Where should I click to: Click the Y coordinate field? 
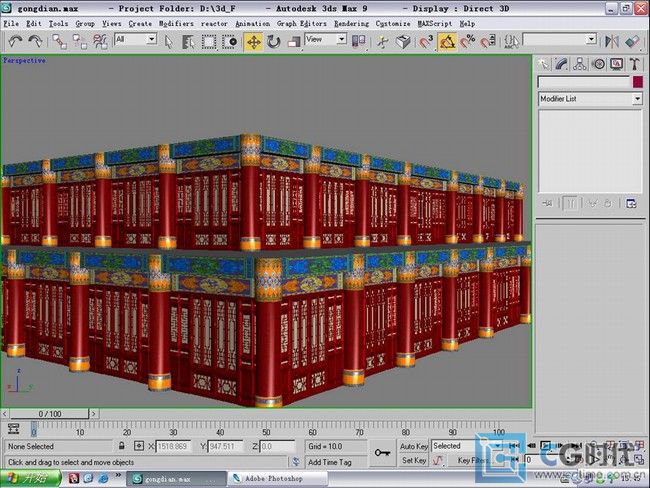click(x=225, y=447)
